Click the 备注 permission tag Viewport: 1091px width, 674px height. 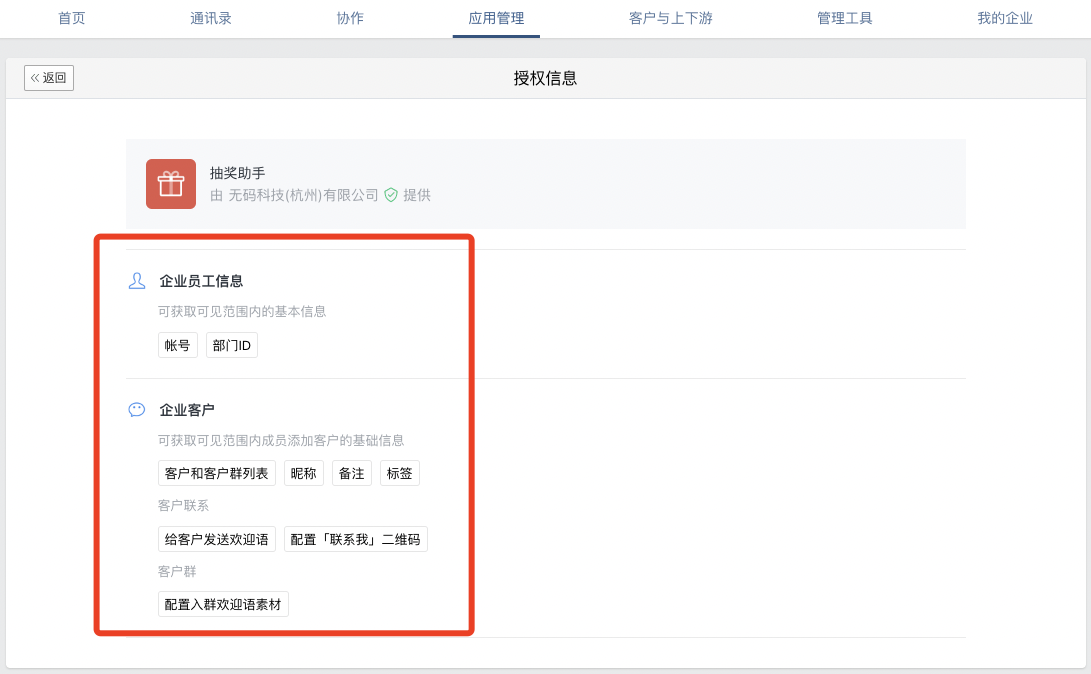click(352, 474)
